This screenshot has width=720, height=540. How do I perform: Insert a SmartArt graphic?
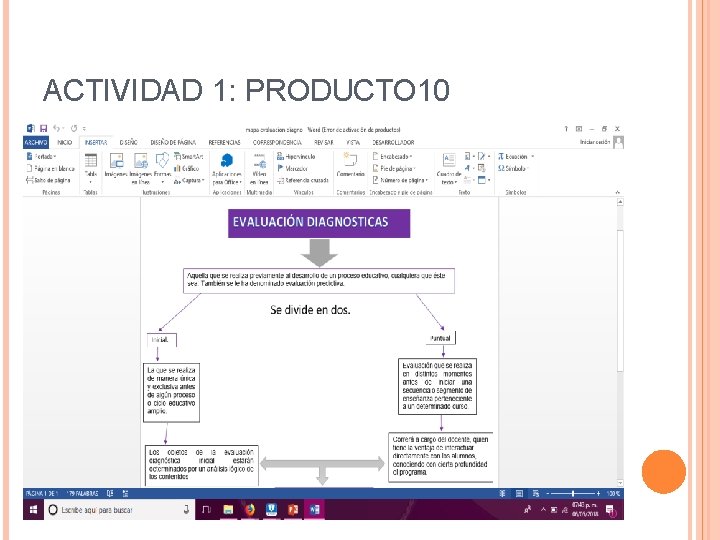189,157
